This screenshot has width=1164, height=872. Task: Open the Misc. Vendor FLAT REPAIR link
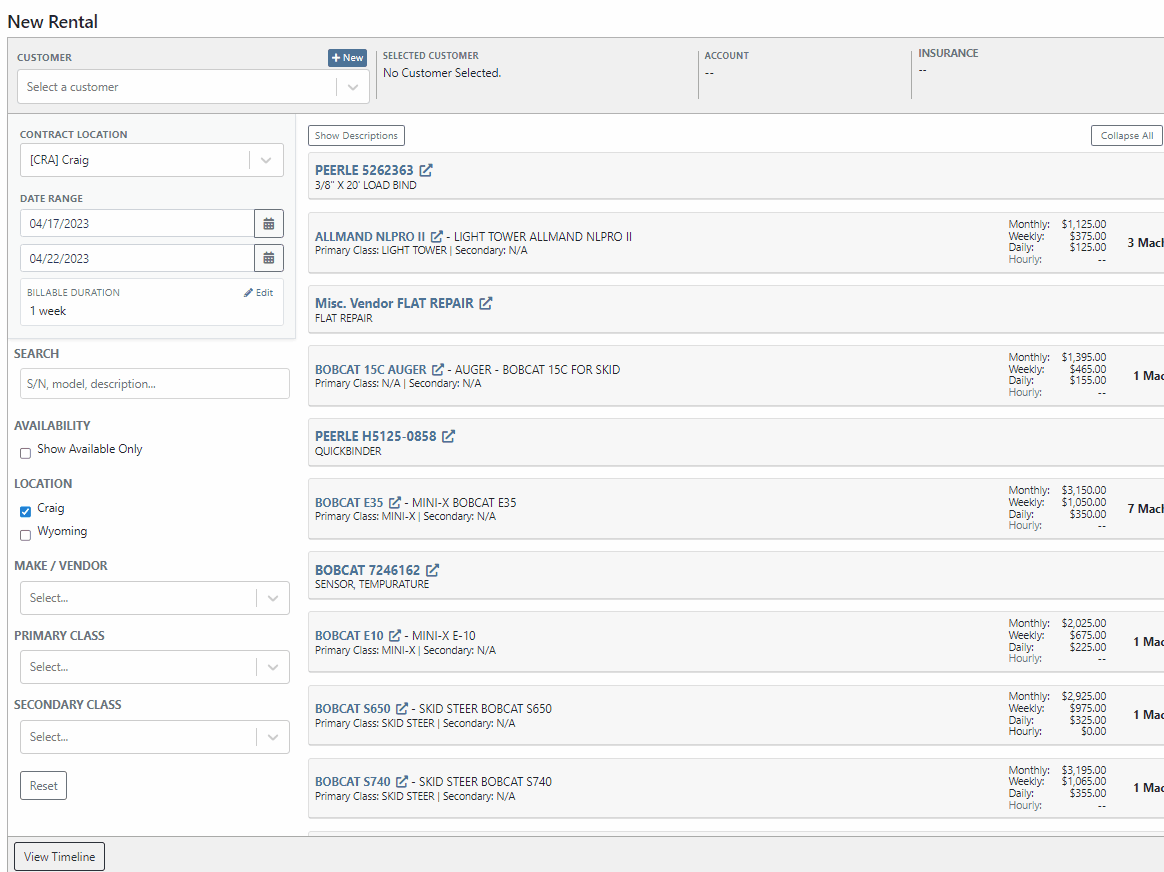click(394, 303)
